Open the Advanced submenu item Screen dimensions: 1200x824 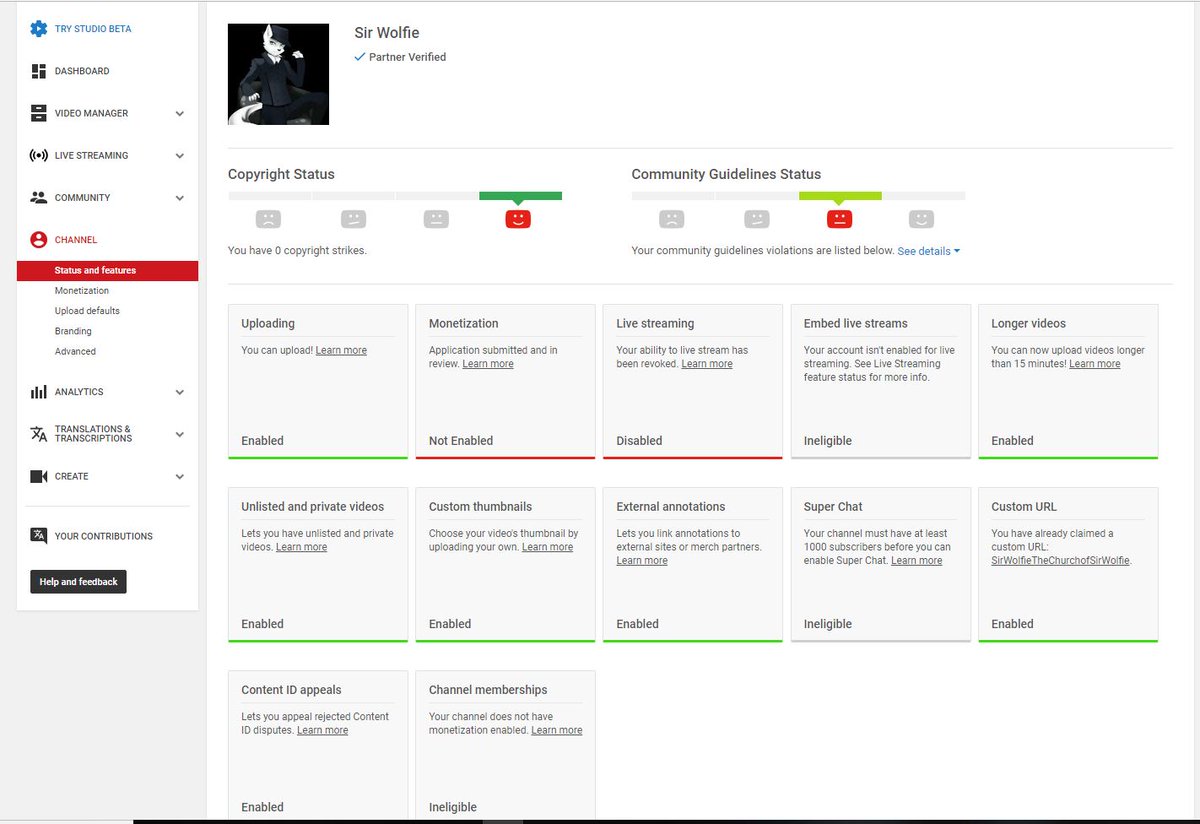[x=75, y=351]
